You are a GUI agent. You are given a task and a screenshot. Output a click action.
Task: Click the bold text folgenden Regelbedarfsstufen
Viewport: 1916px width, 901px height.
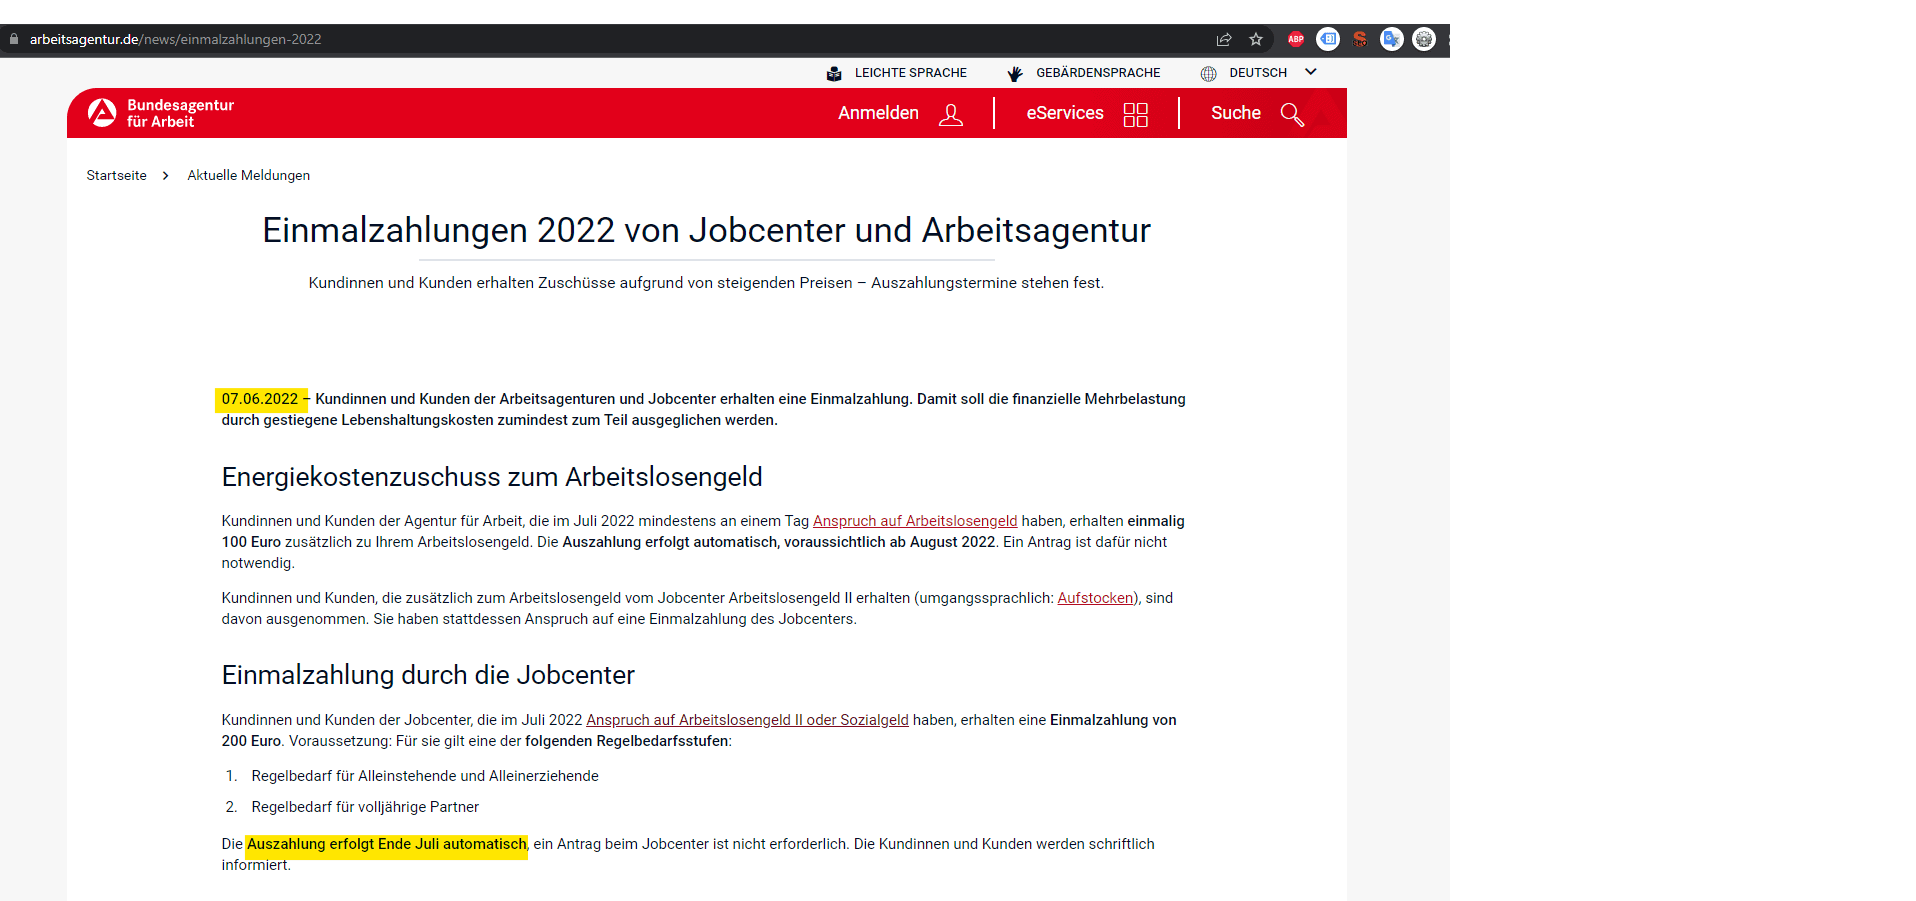pos(627,741)
